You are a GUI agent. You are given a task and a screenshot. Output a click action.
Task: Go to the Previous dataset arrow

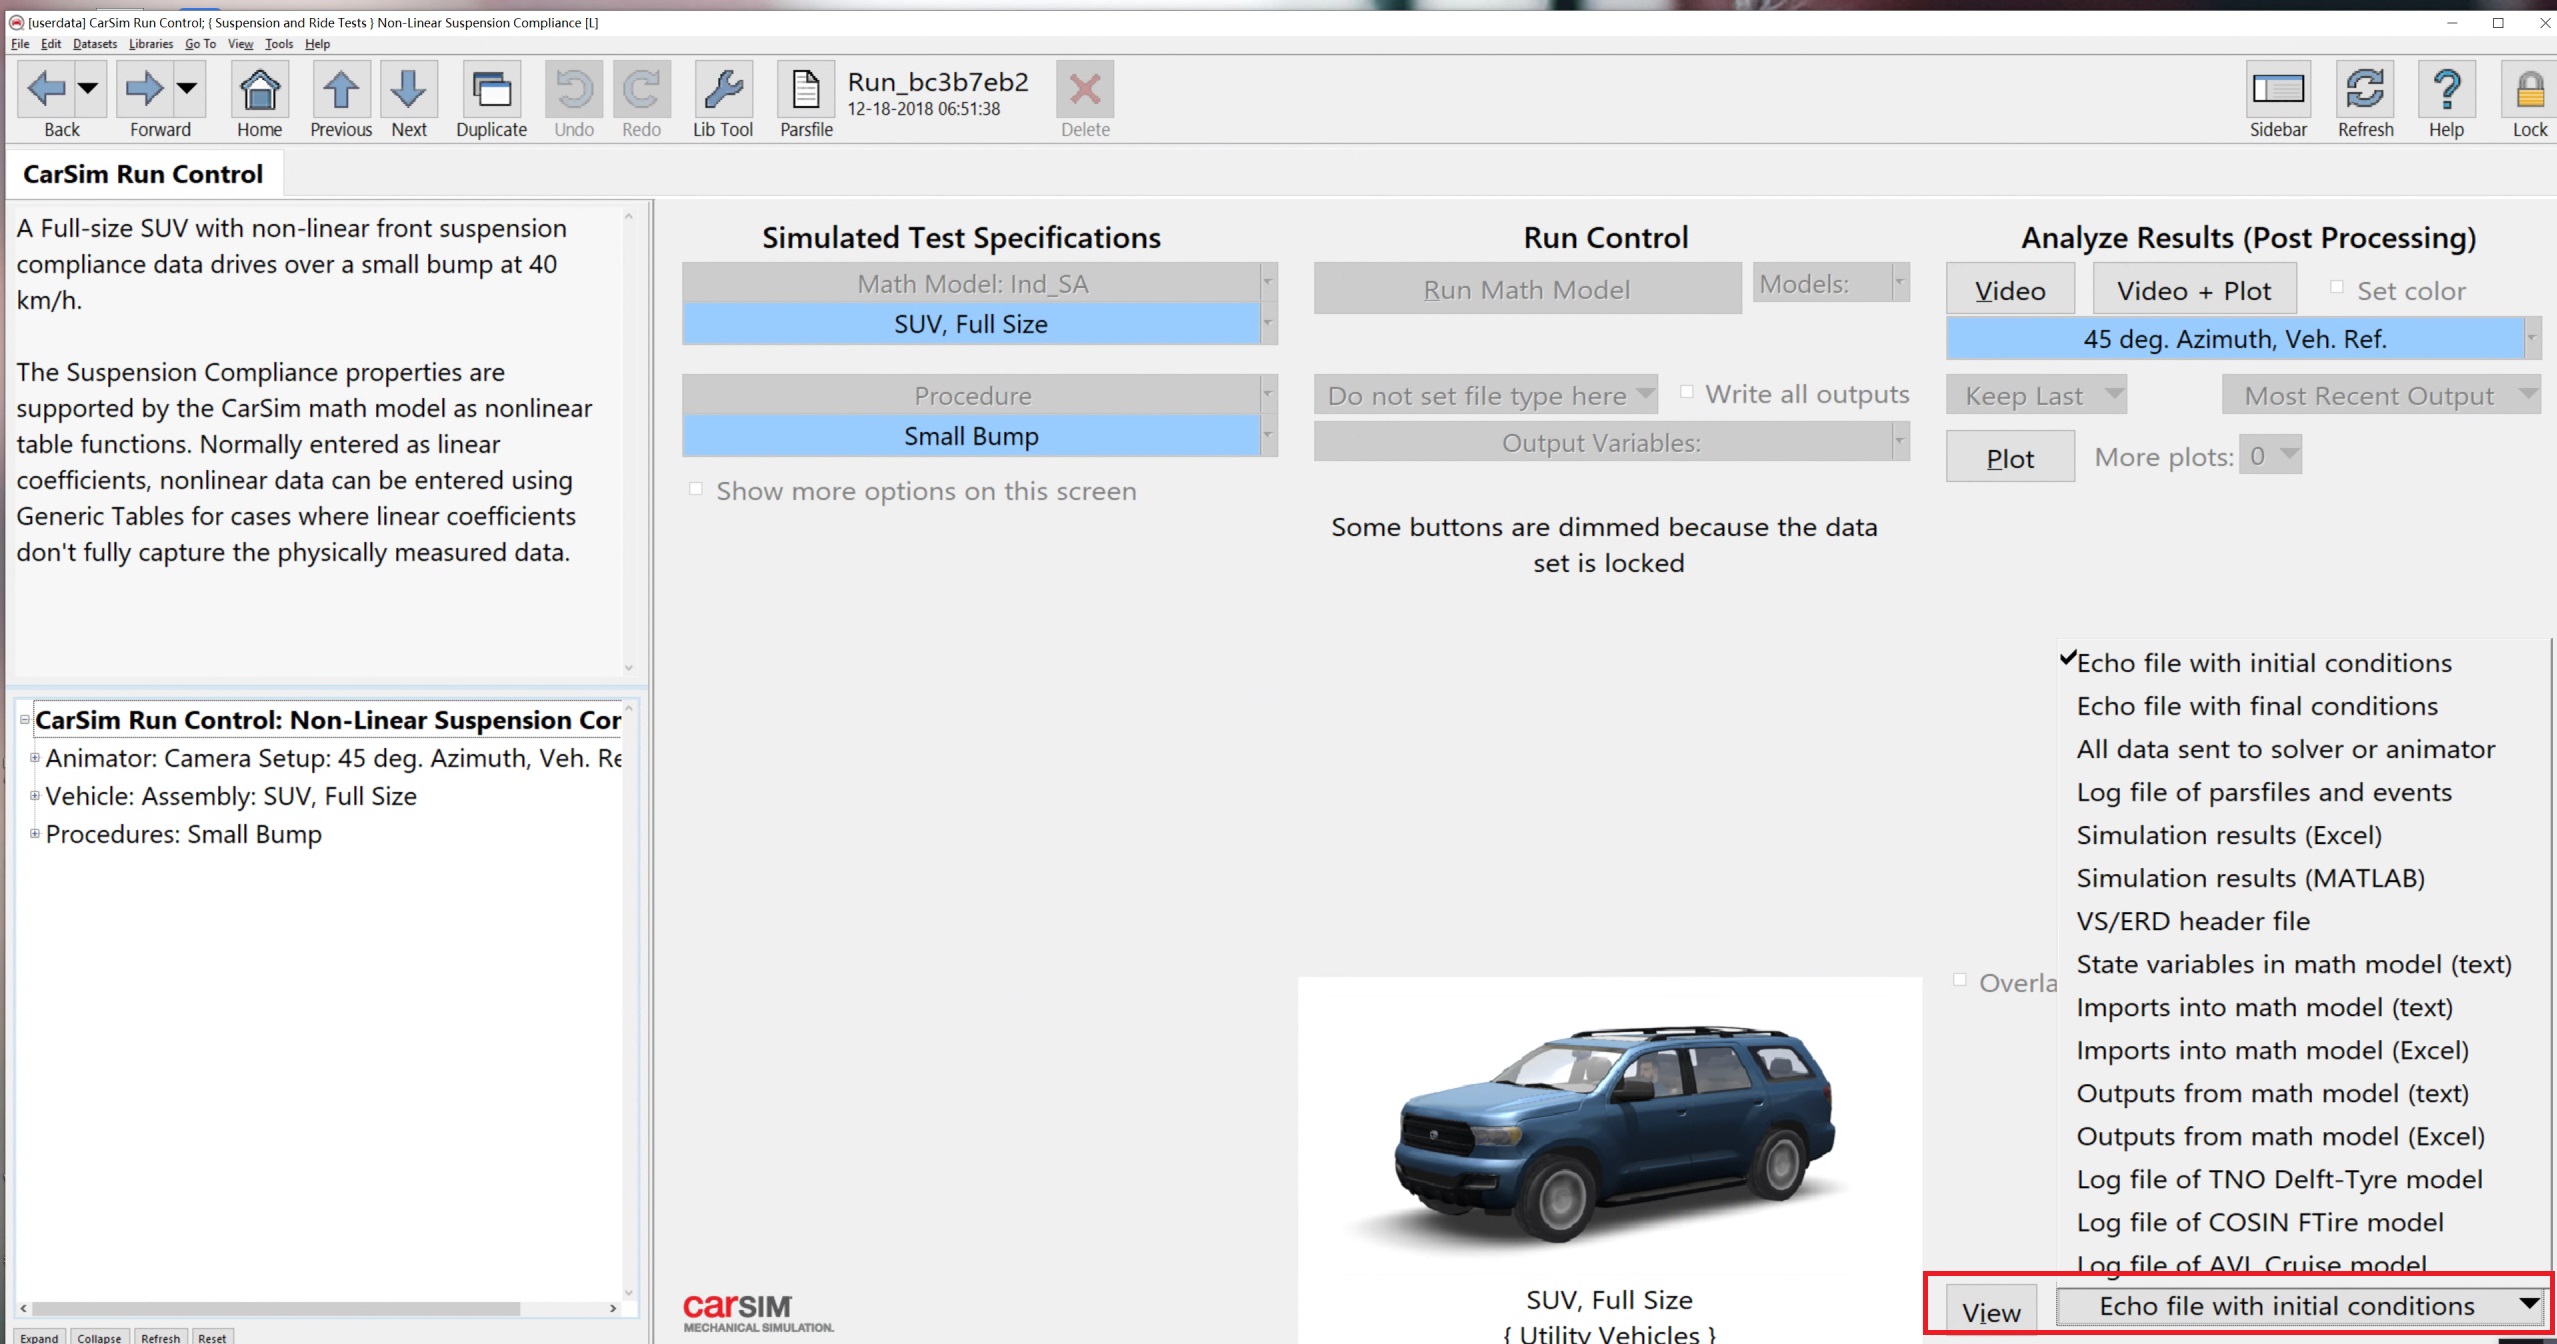click(340, 91)
